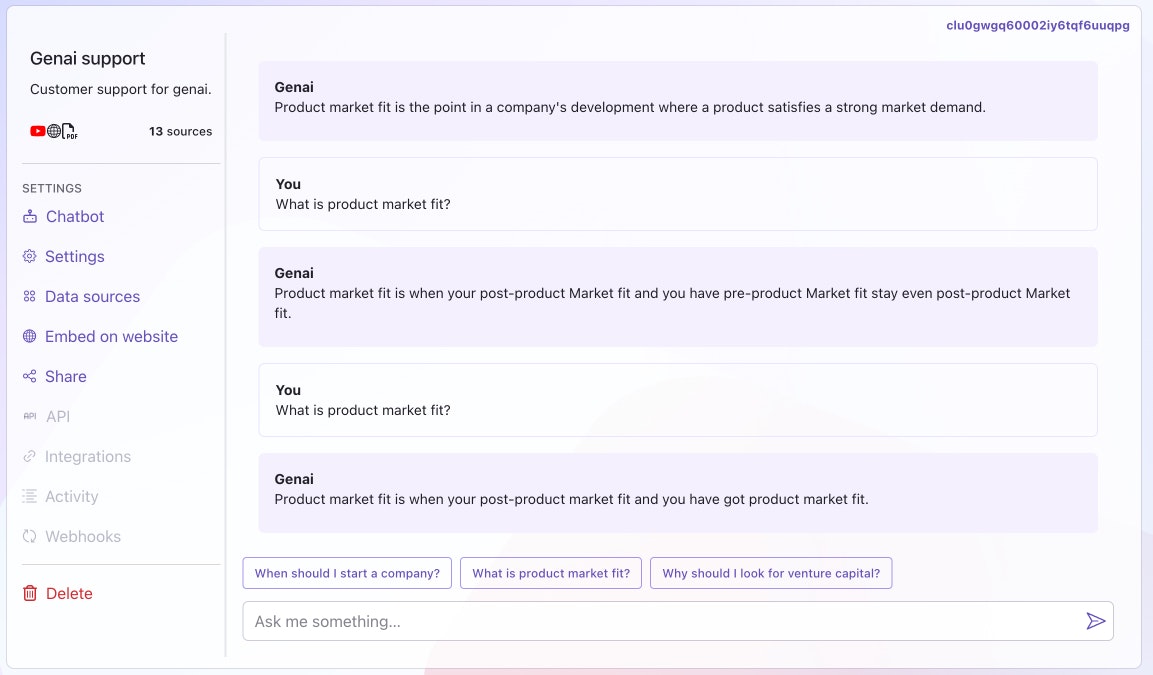The width and height of the screenshot is (1153, 675).
Task: Click the Chatbot robot icon
Action: (x=30, y=216)
